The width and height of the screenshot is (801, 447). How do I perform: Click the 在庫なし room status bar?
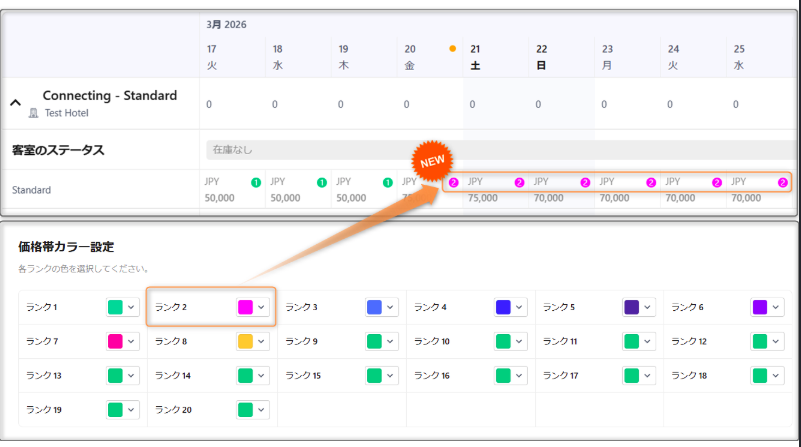[x=503, y=150]
